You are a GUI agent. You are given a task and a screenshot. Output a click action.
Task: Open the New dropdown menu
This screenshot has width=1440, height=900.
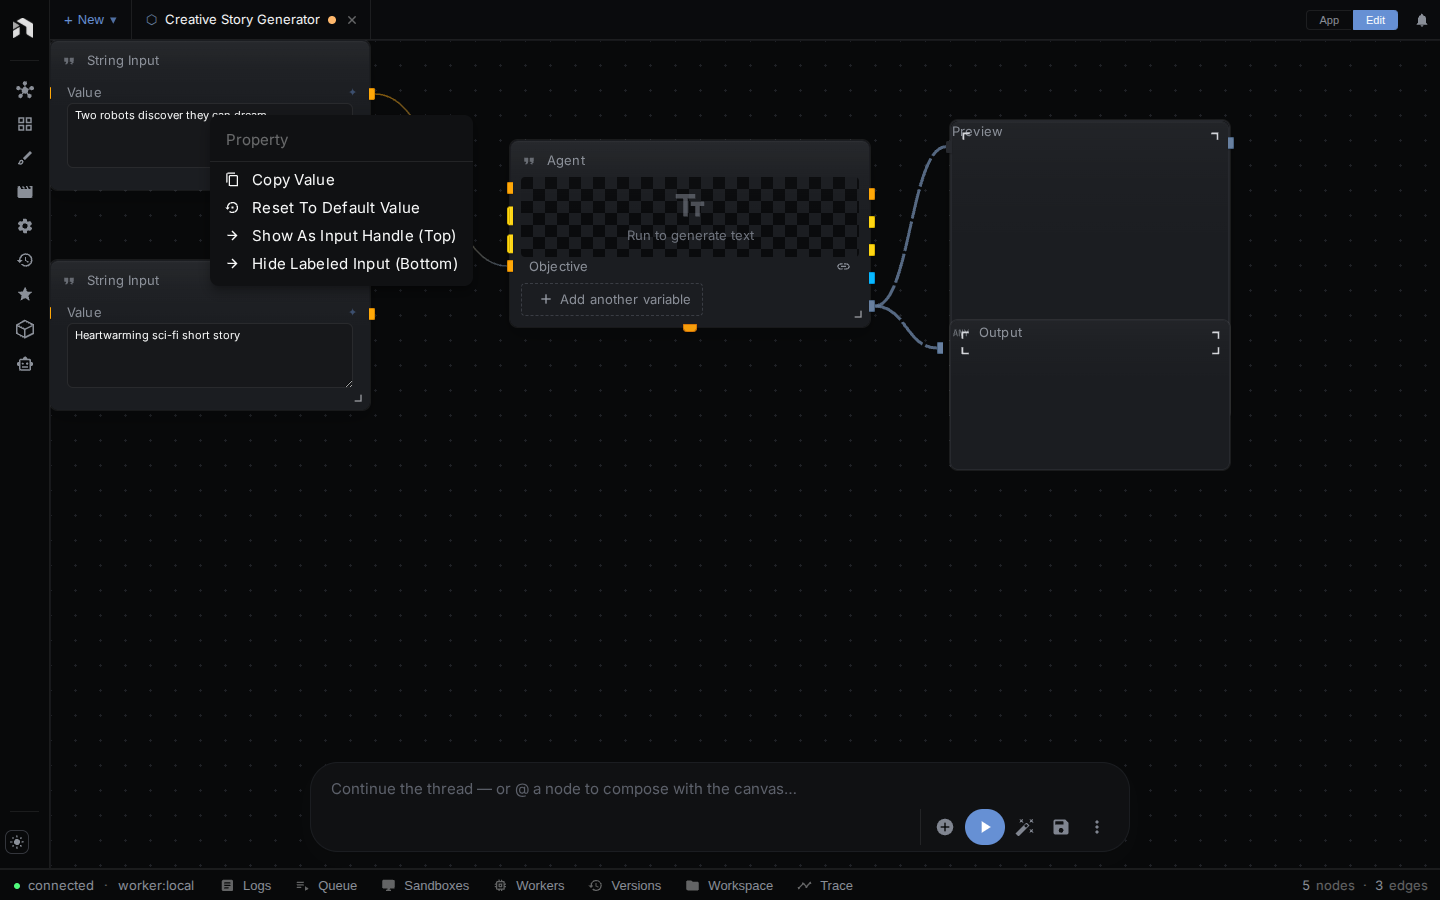90,20
